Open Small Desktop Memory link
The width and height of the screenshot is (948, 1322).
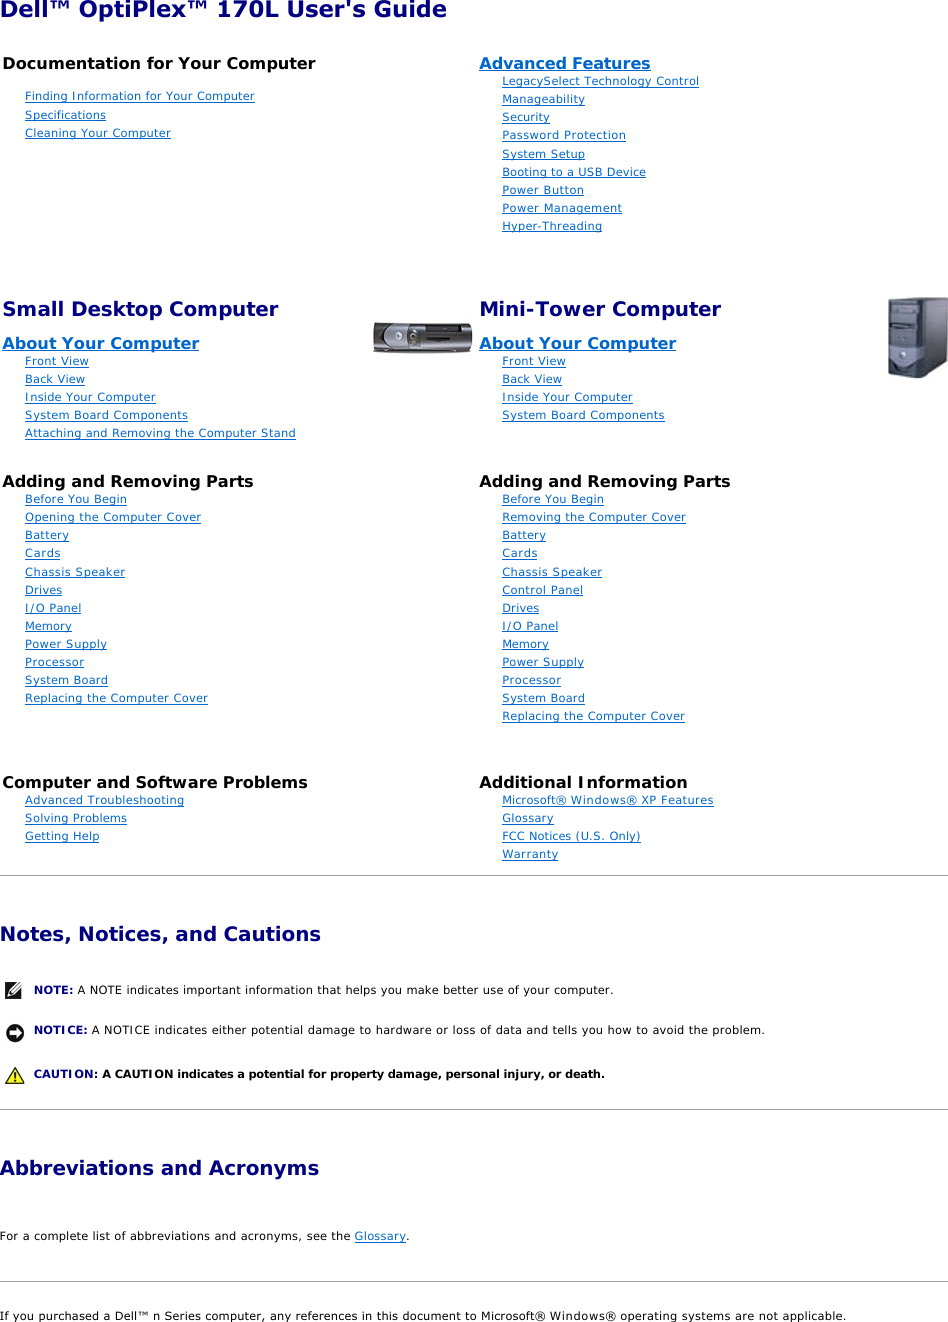(x=48, y=626)
